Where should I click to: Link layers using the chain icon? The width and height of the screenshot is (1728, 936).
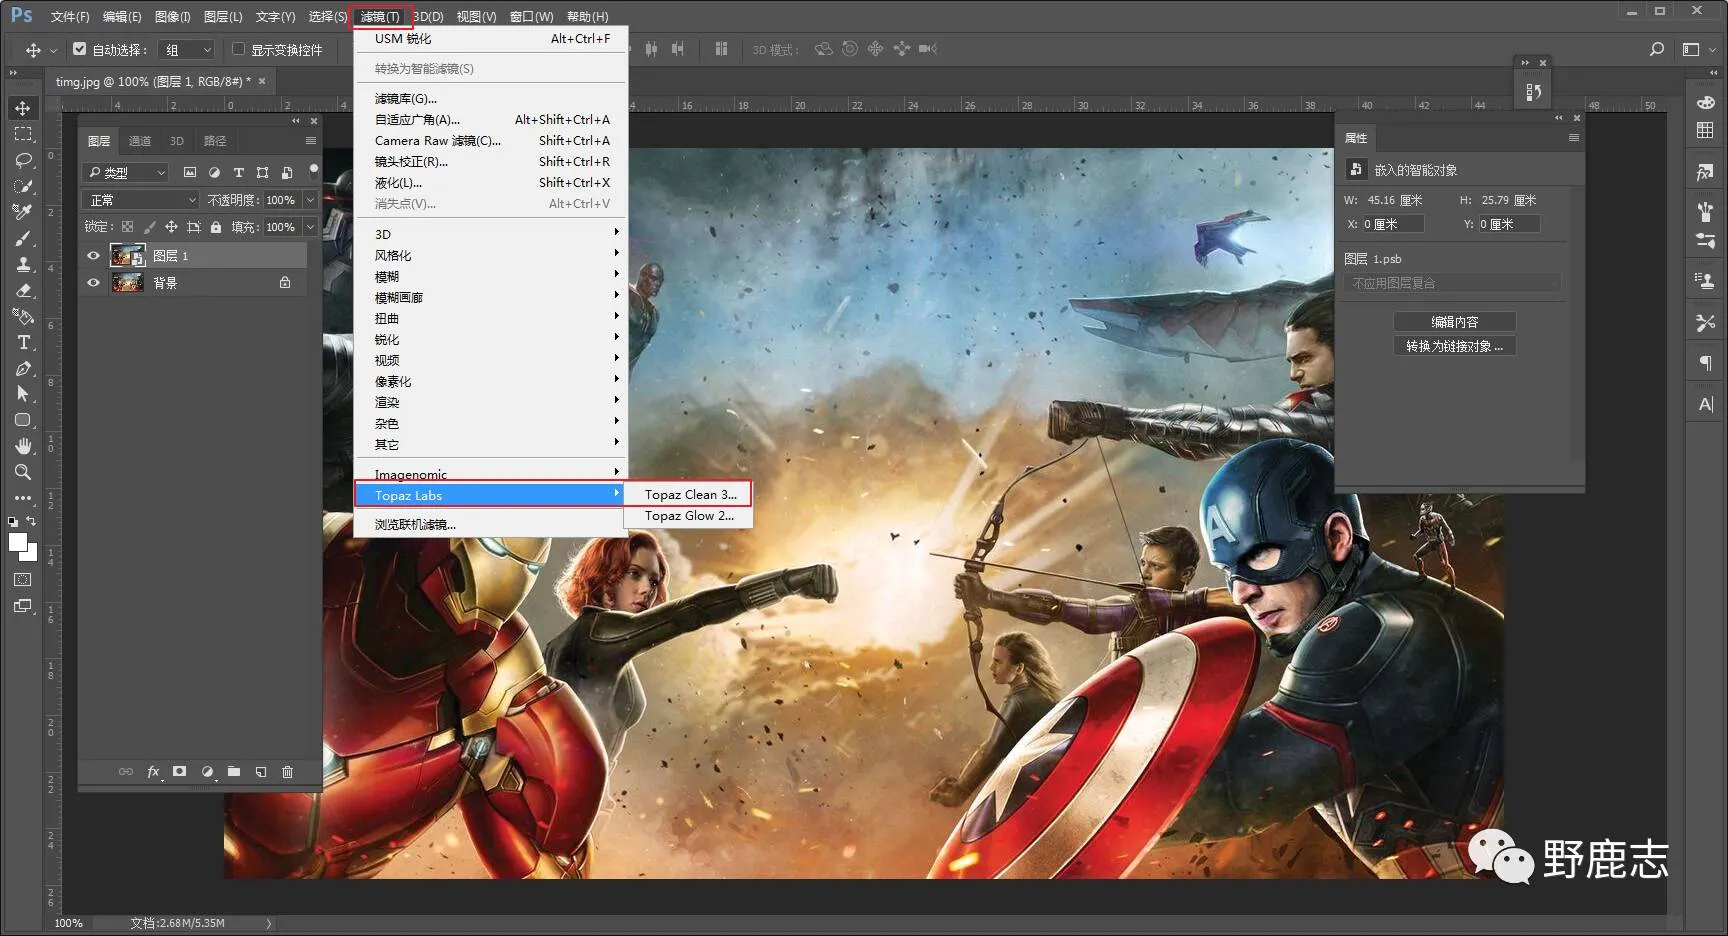coord(126,772)
